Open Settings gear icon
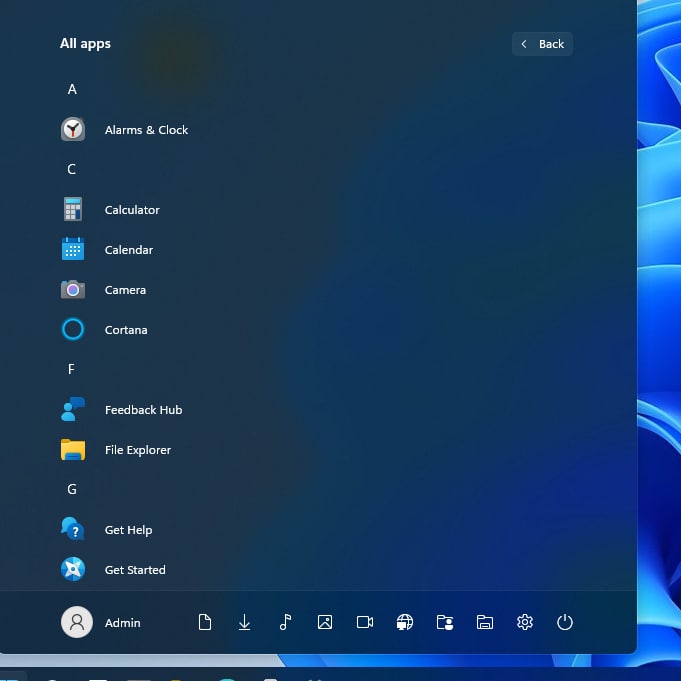The image size is (681, 681). 525,622
